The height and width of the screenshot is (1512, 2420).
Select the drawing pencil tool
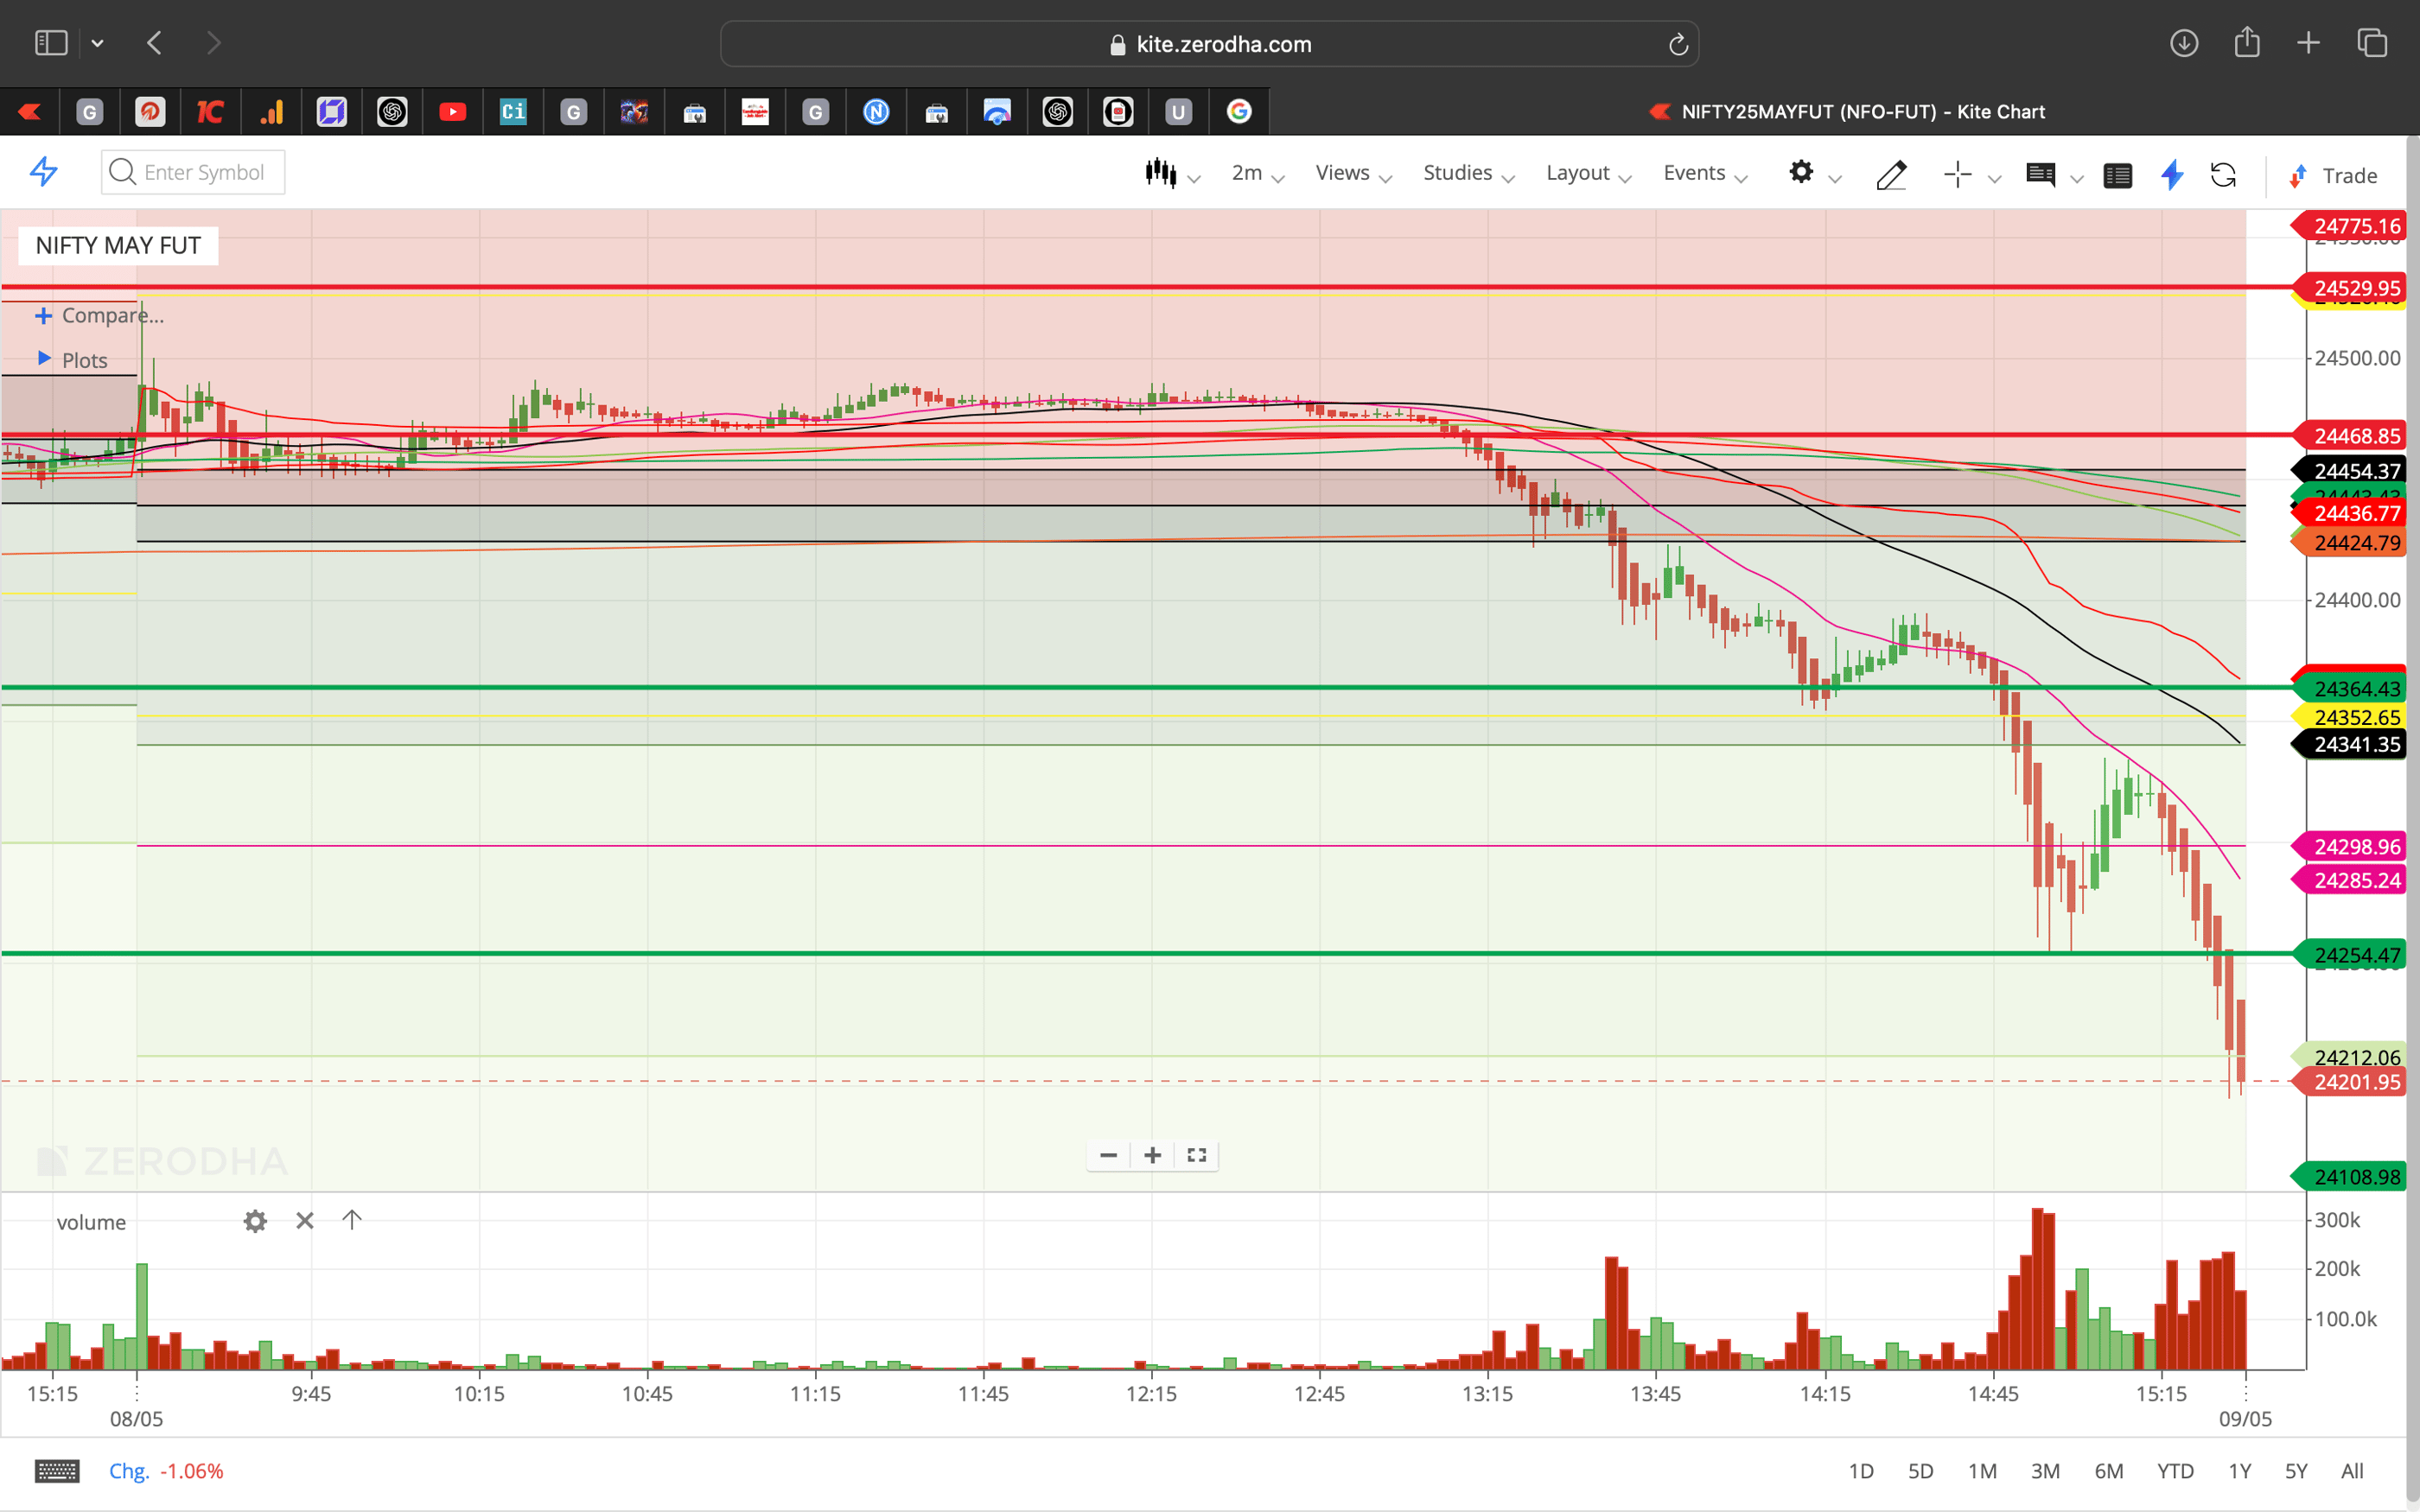1891,175
